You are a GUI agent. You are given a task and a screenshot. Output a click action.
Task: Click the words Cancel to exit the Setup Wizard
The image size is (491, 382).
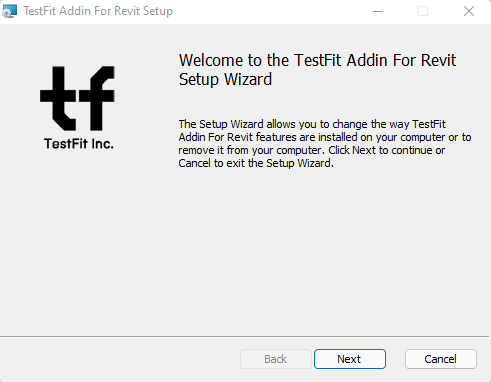[x=256, y=163]
